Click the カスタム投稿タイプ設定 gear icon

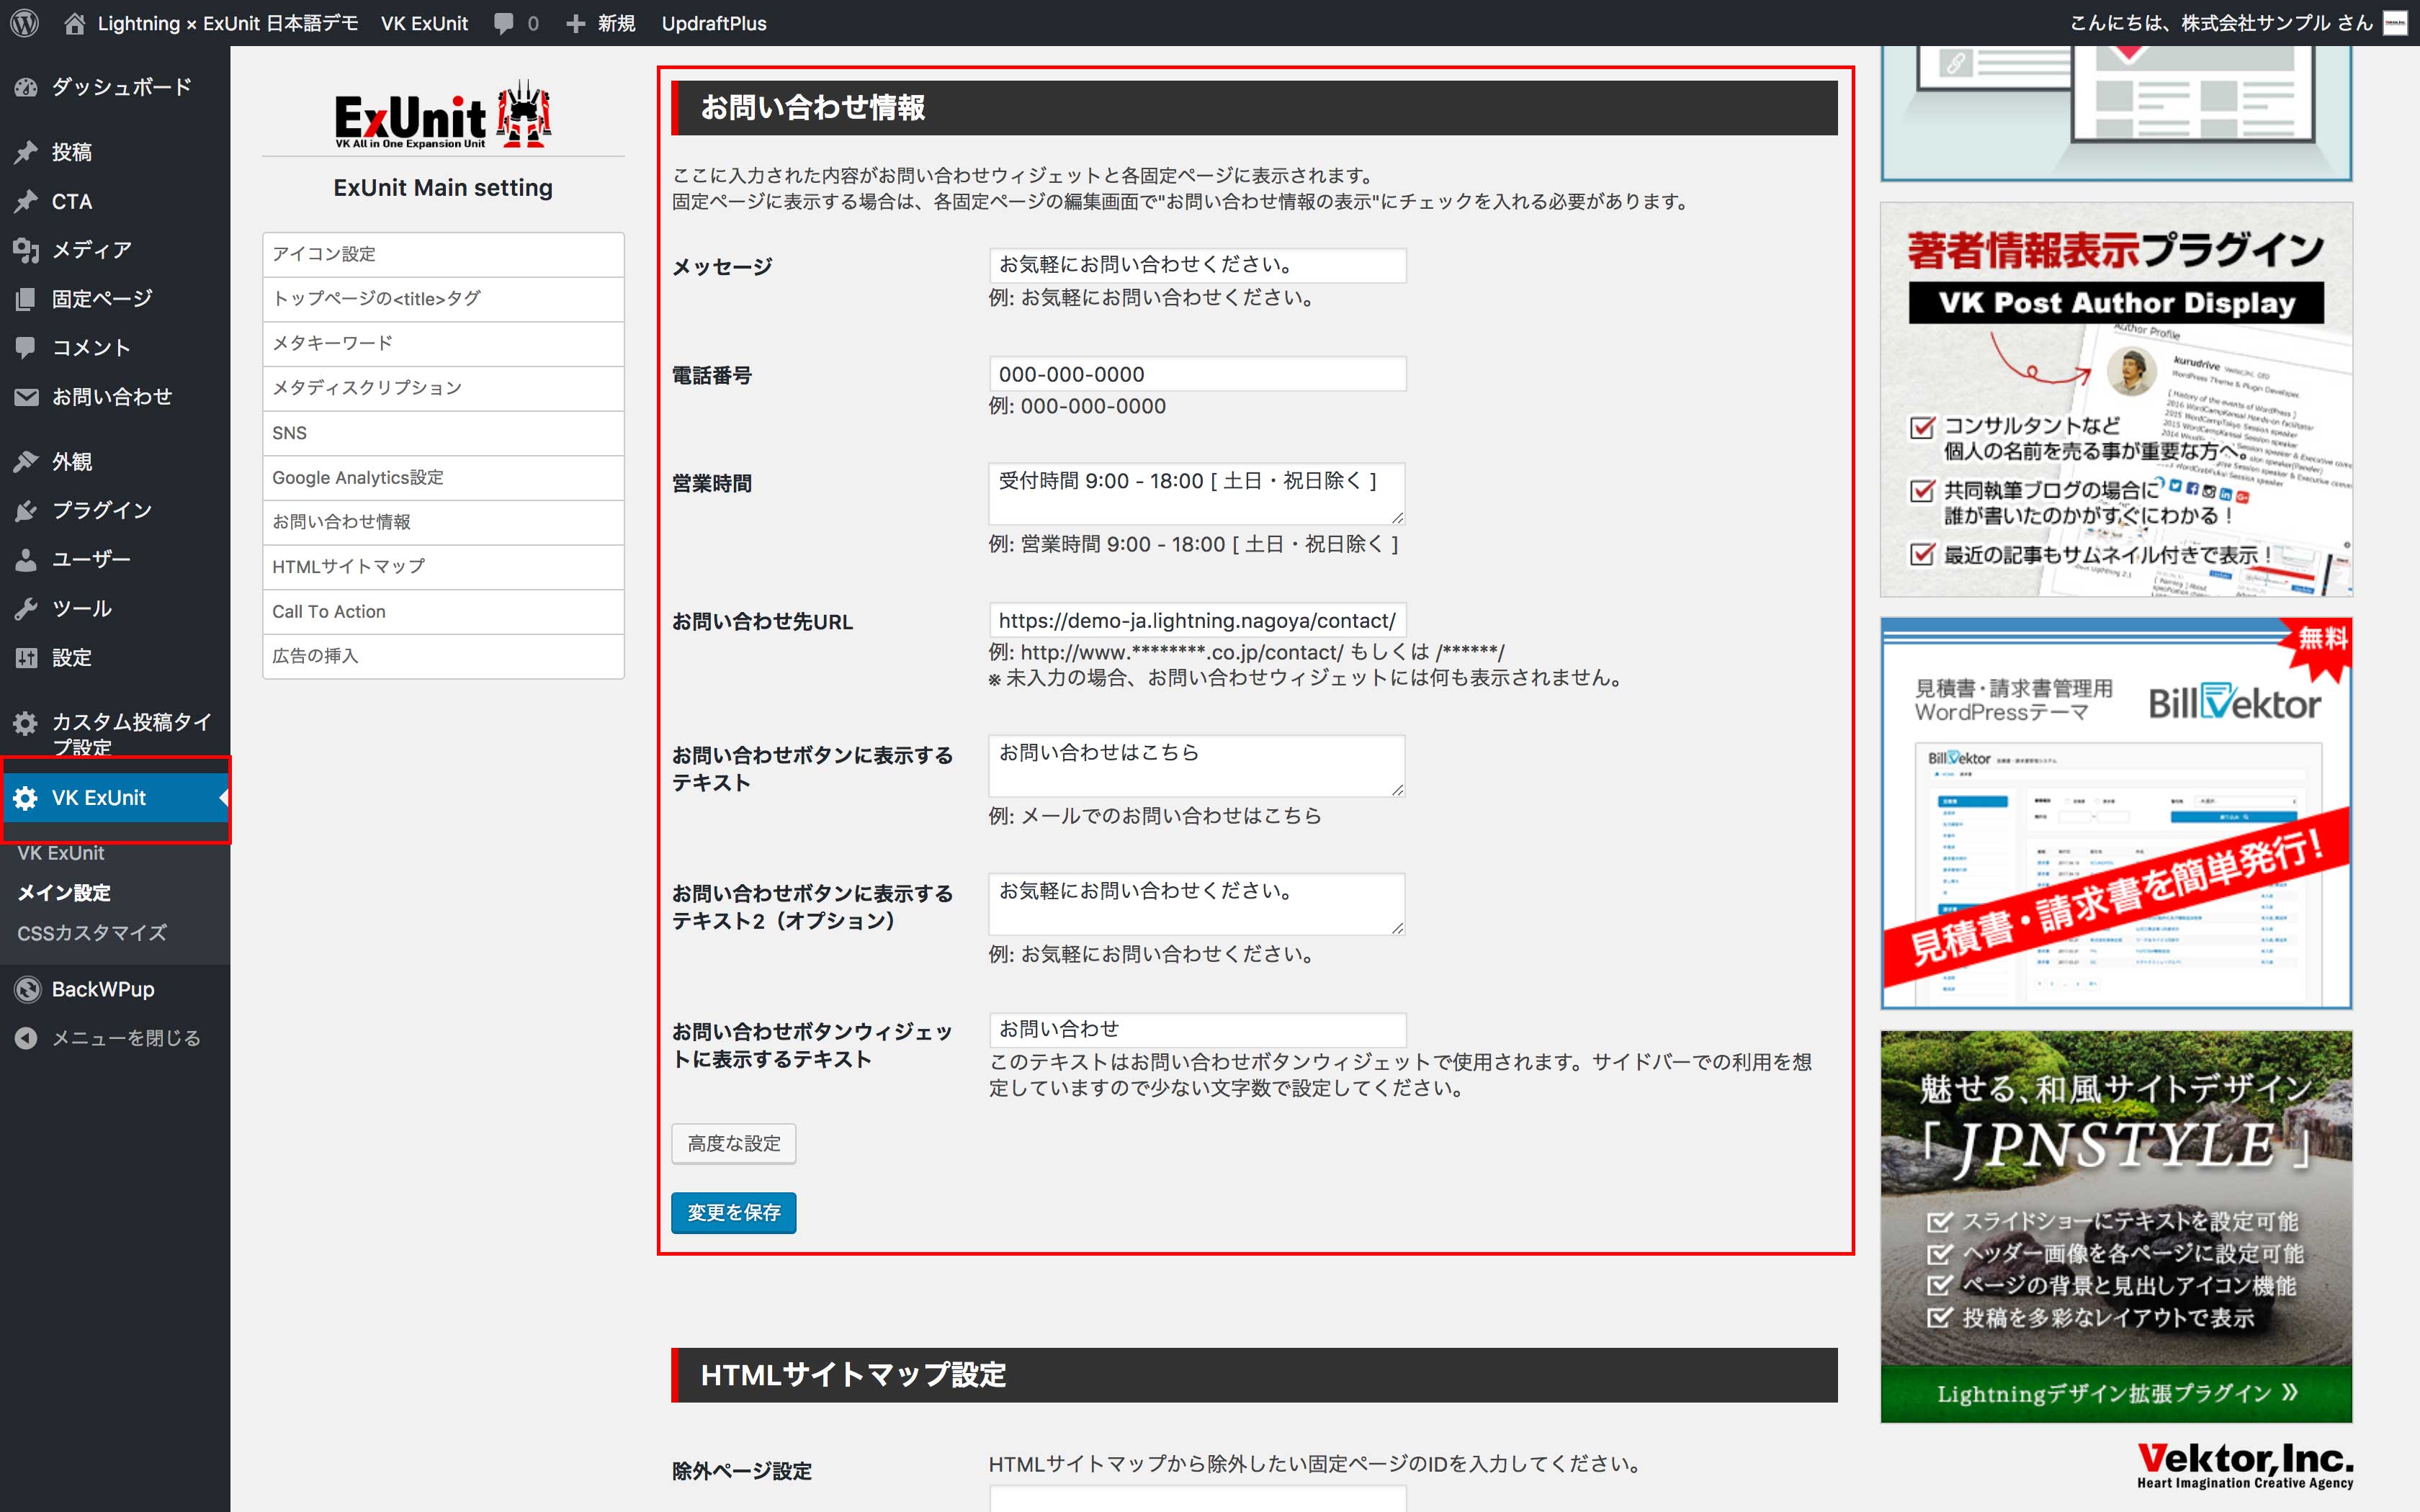[26, 722]
